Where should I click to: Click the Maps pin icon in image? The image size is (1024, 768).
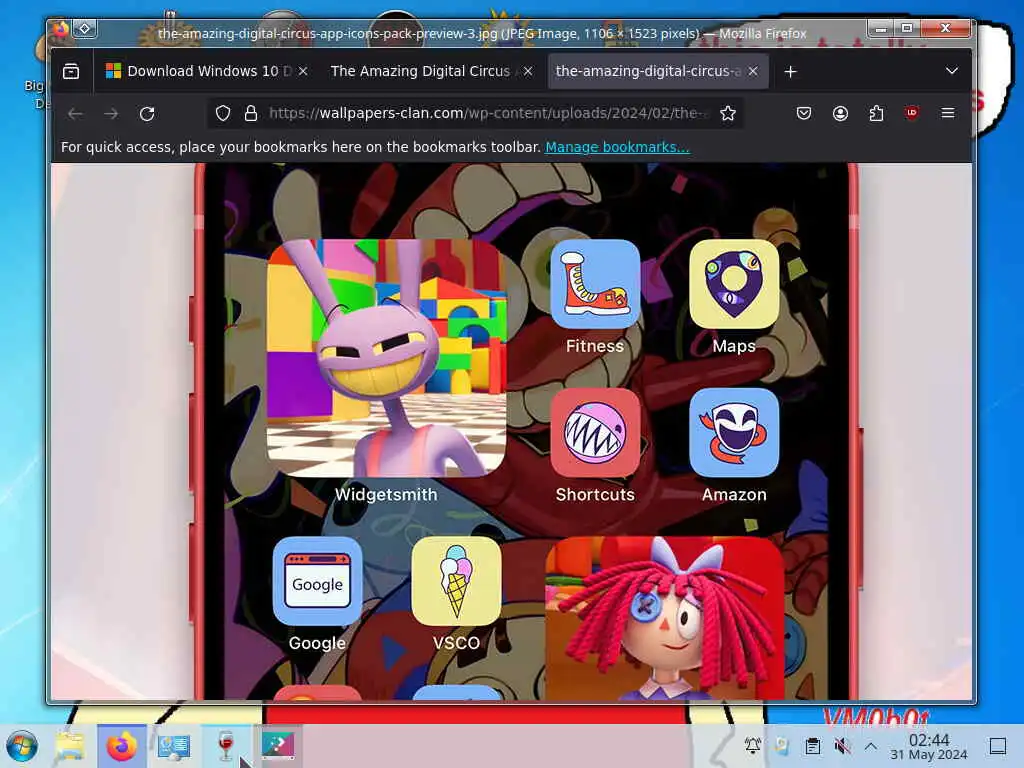[x=734, y=284]
